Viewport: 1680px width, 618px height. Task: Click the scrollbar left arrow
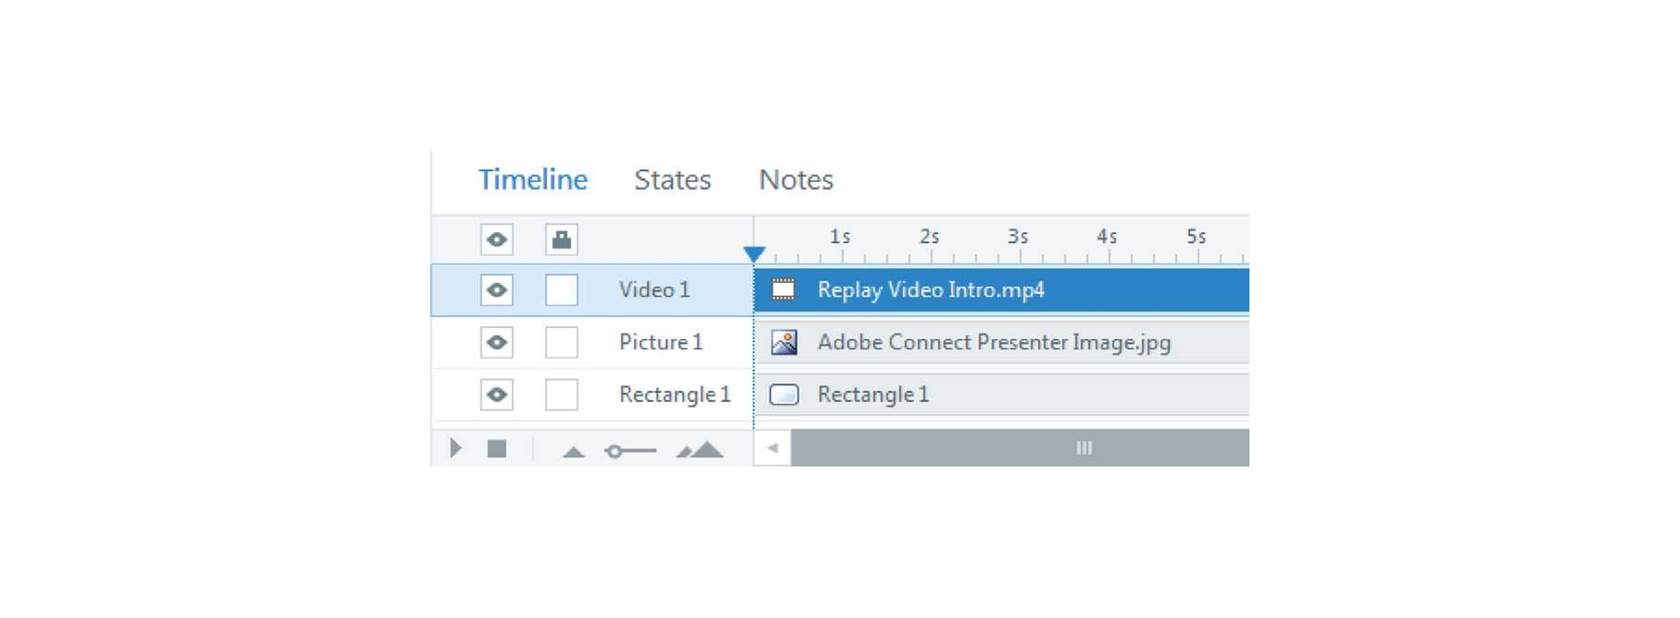point(772,448)
